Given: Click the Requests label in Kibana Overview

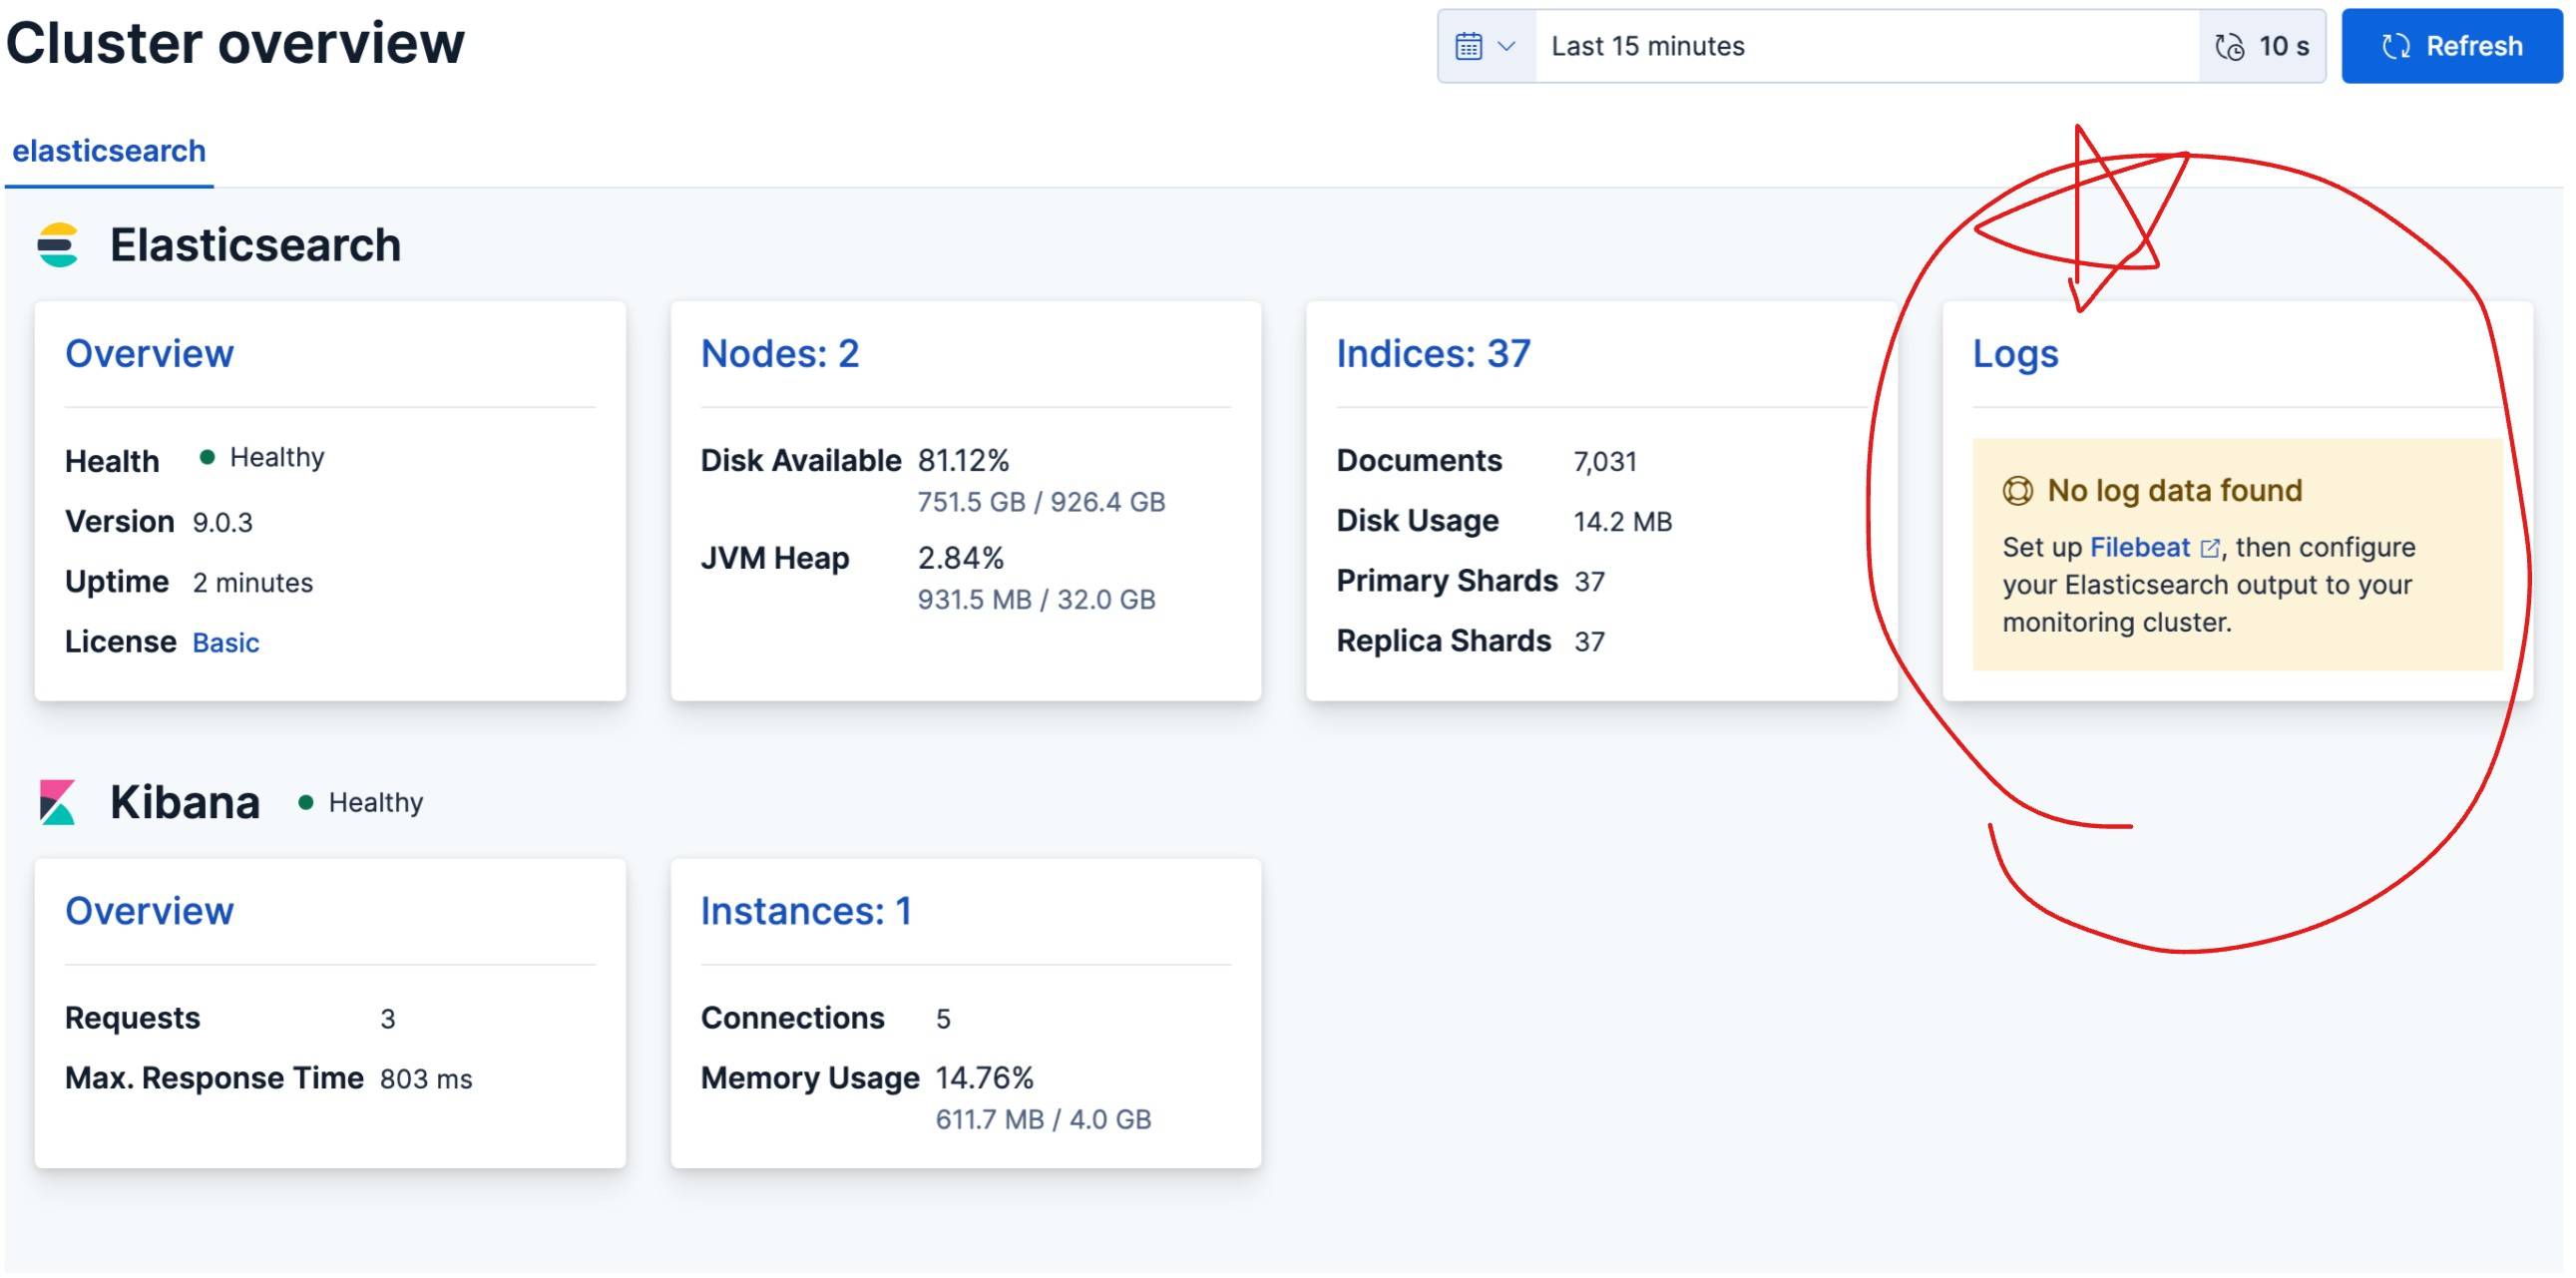Looking at the screenshot, I should pyautogui.click(x=132, y=1018).
